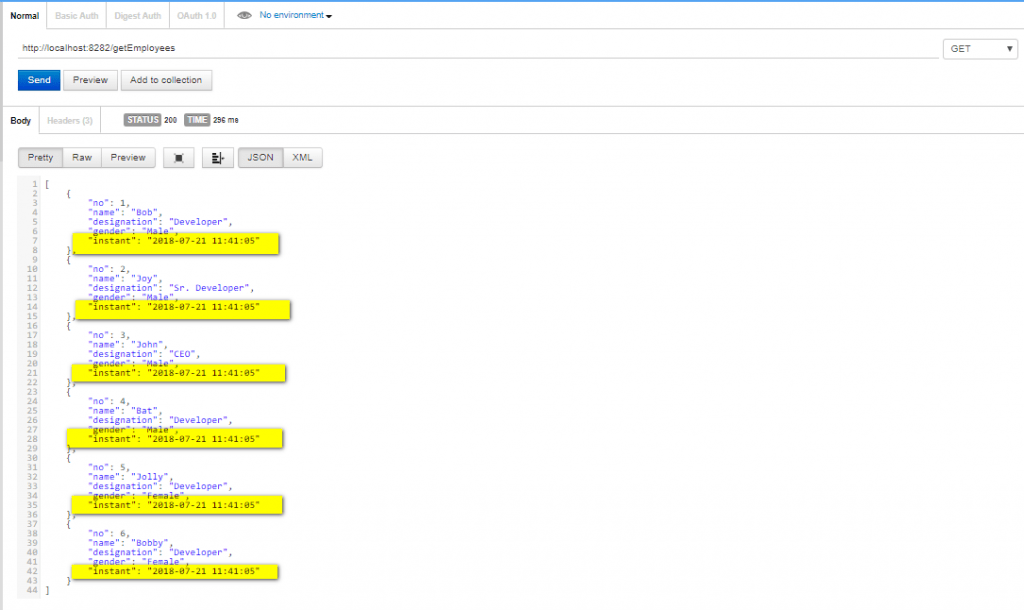This screenshot has height=610, width=1024.
Task: Click the Send button
Action: coord(38,80)
